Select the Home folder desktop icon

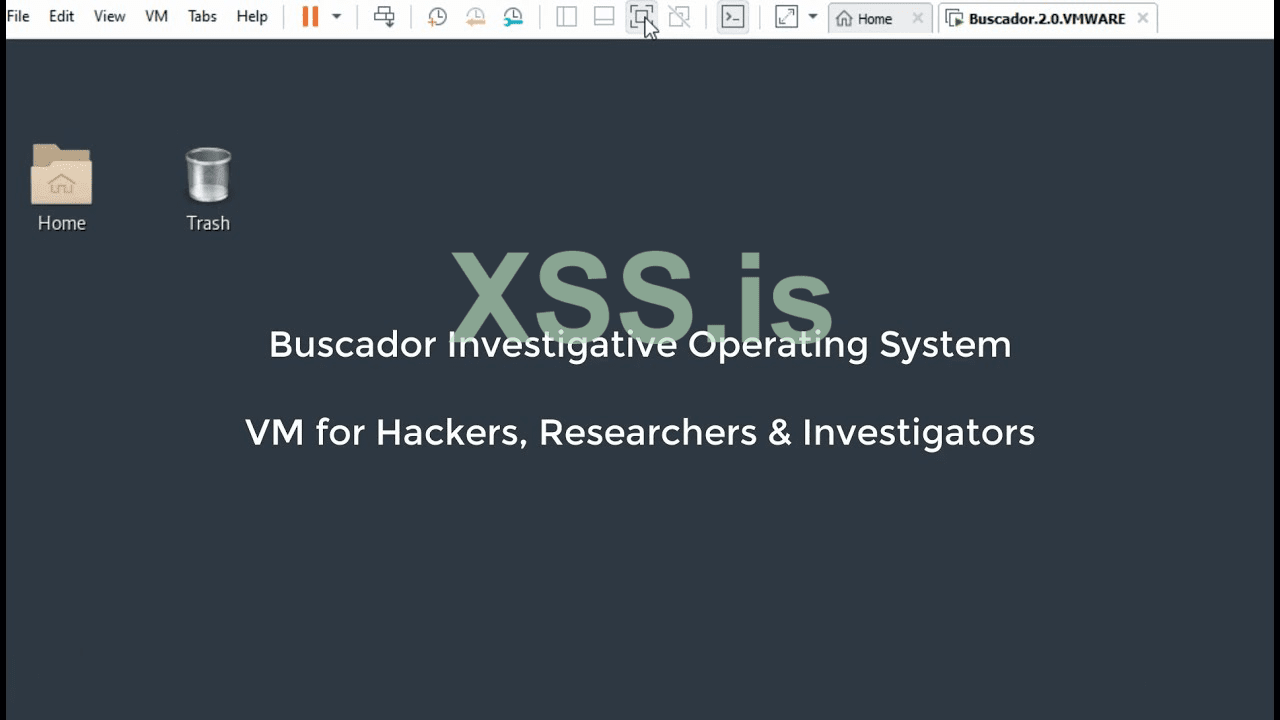pyautogui.click(x=62, y=188)
